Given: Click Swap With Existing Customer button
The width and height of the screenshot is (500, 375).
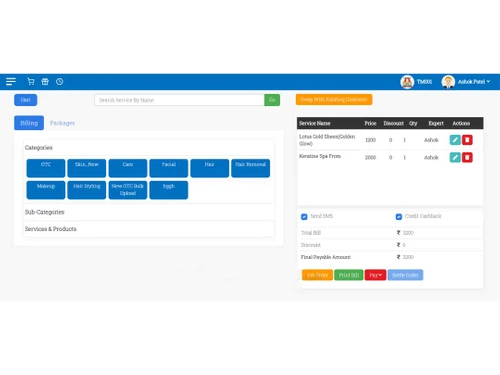Looking at the screenshot, I should (334, 99).
